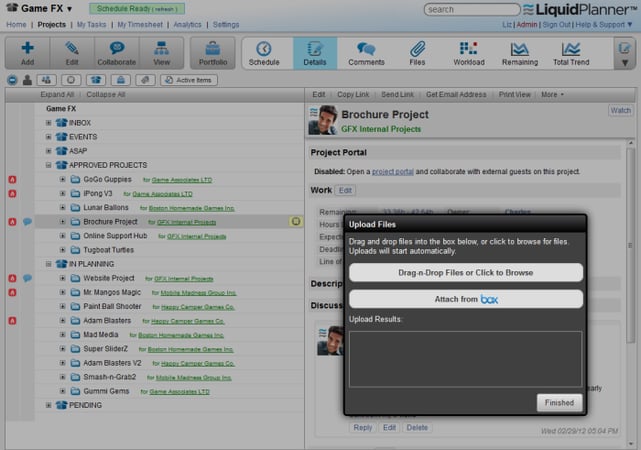Click the comment bubble on Brochure Project row
This screenshot has height=450, width=641.
27,222
